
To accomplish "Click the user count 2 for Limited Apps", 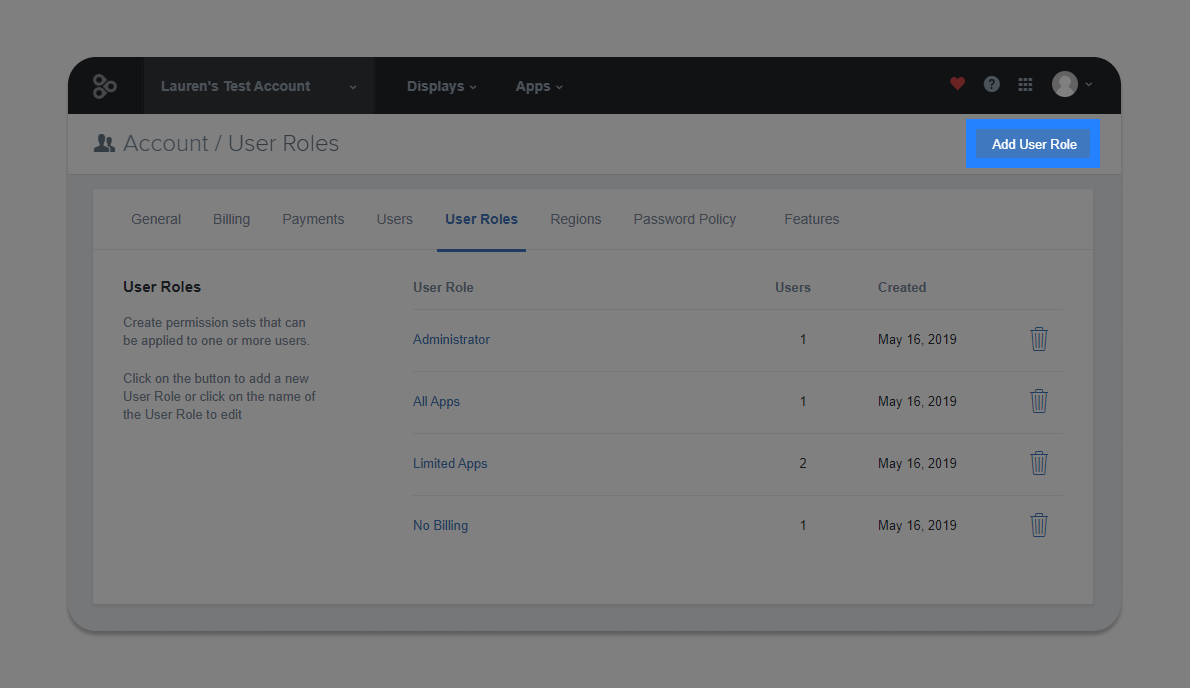I will [x=803, y=463].
